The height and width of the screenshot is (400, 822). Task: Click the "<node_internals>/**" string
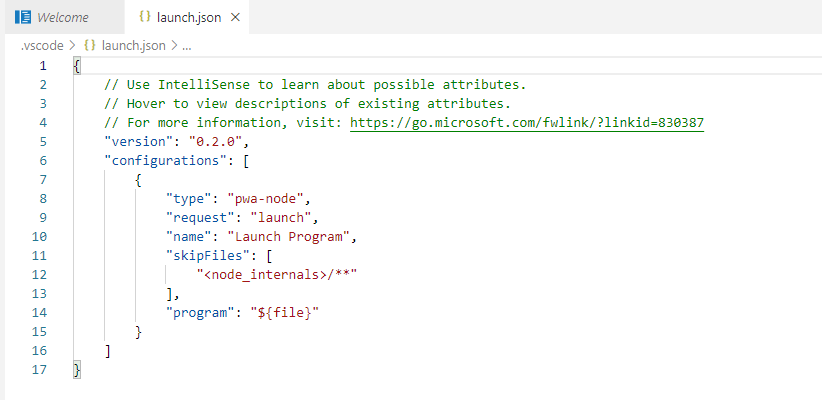(x=277, y=275)
